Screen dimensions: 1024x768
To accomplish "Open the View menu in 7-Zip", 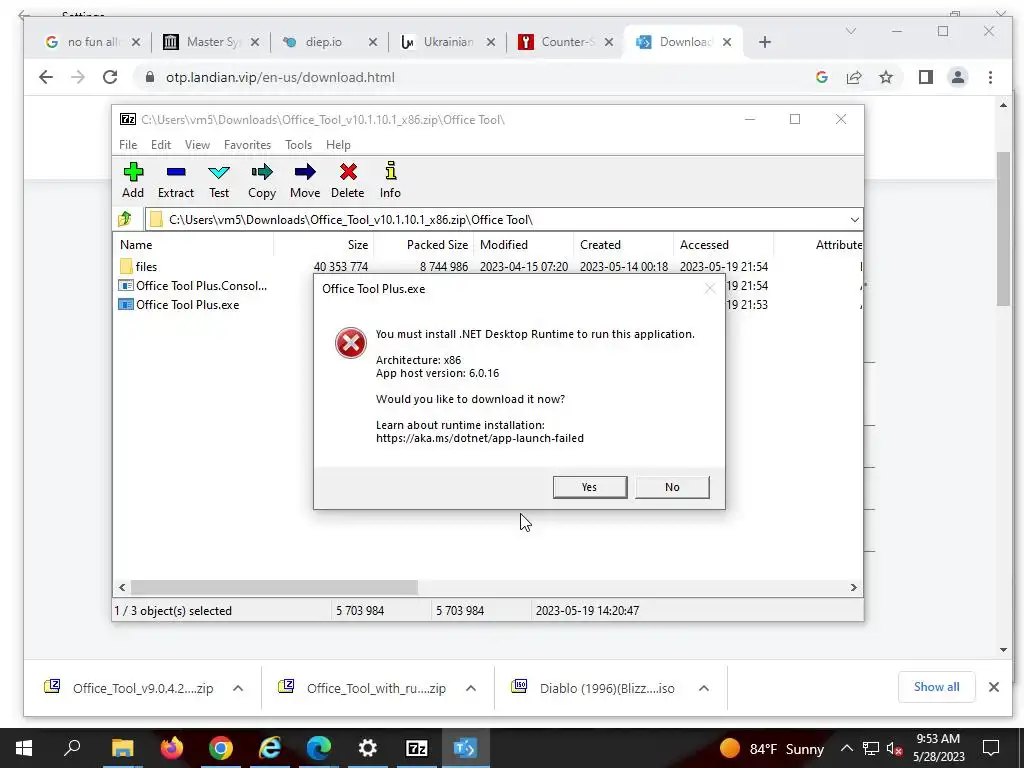I will click(197, 145).
